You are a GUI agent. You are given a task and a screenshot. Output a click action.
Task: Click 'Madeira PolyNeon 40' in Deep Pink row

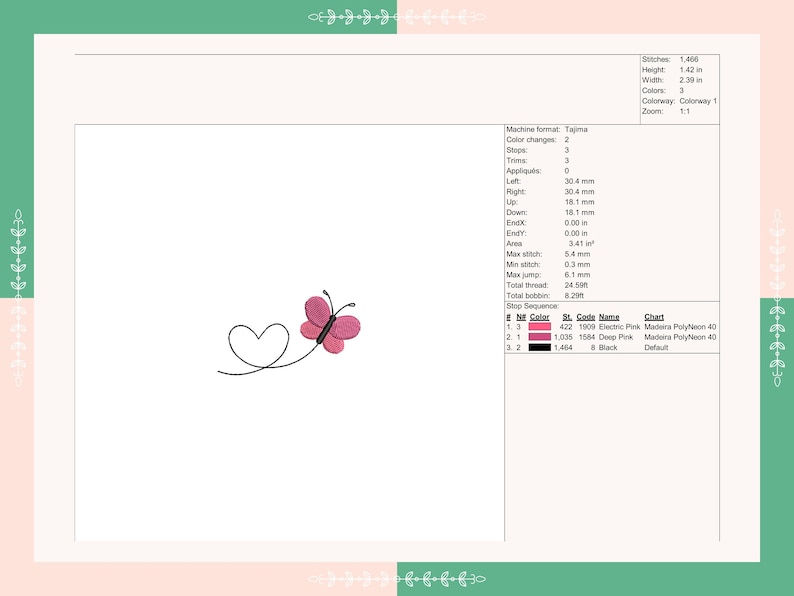click(680, 337)
